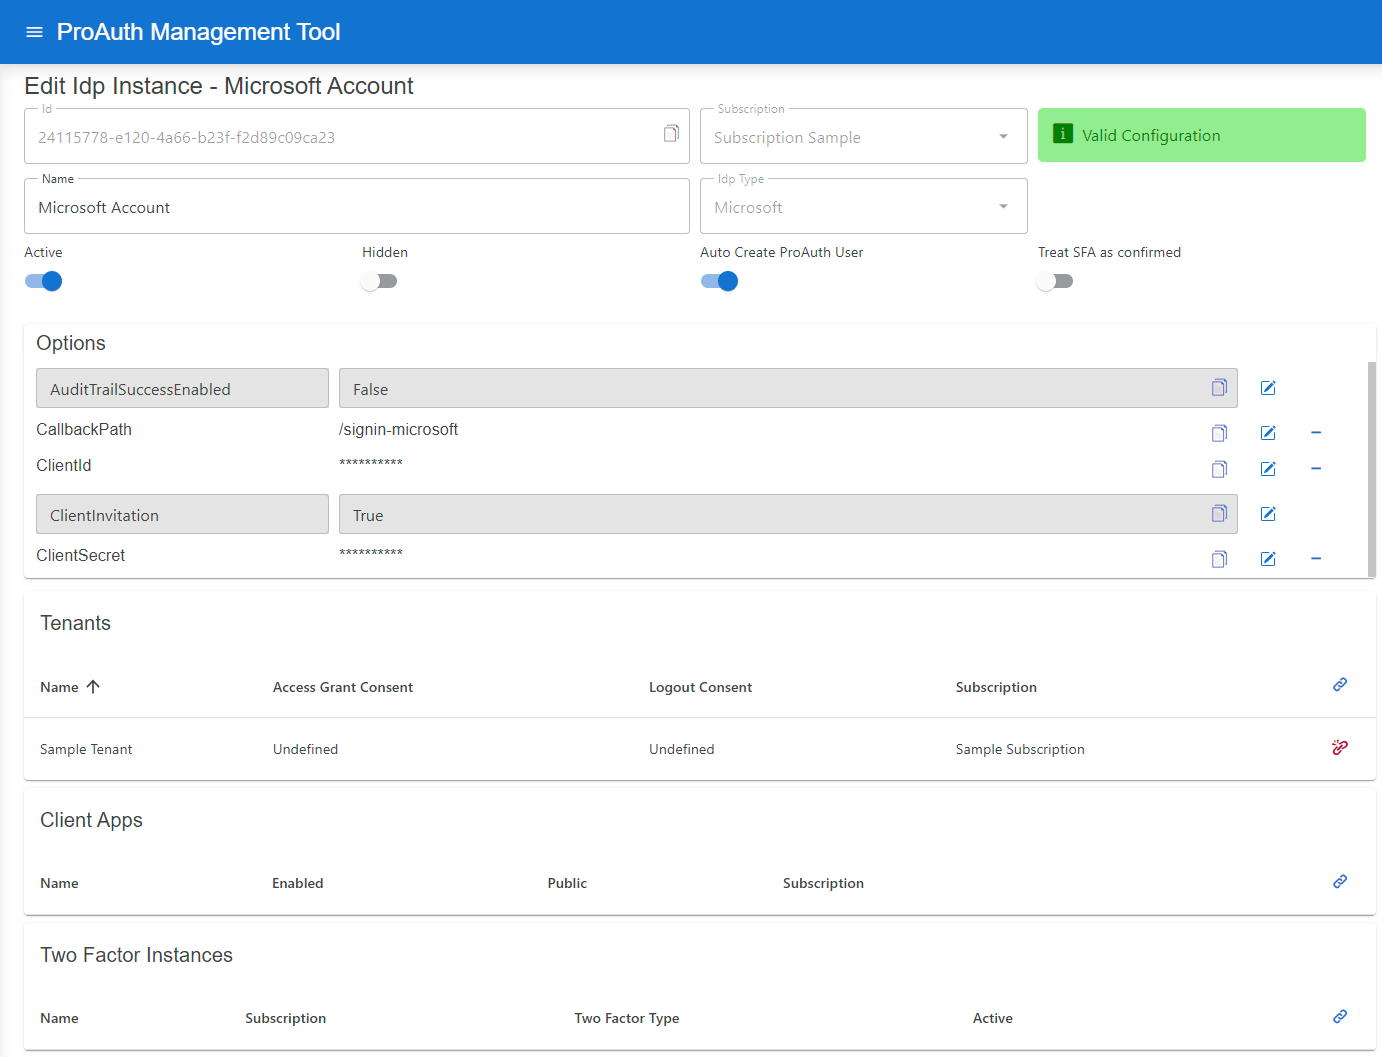Screen dimensions: 1382x1057
Task: Open the Idp Type dropdown
Action: (x=863, y=207)
